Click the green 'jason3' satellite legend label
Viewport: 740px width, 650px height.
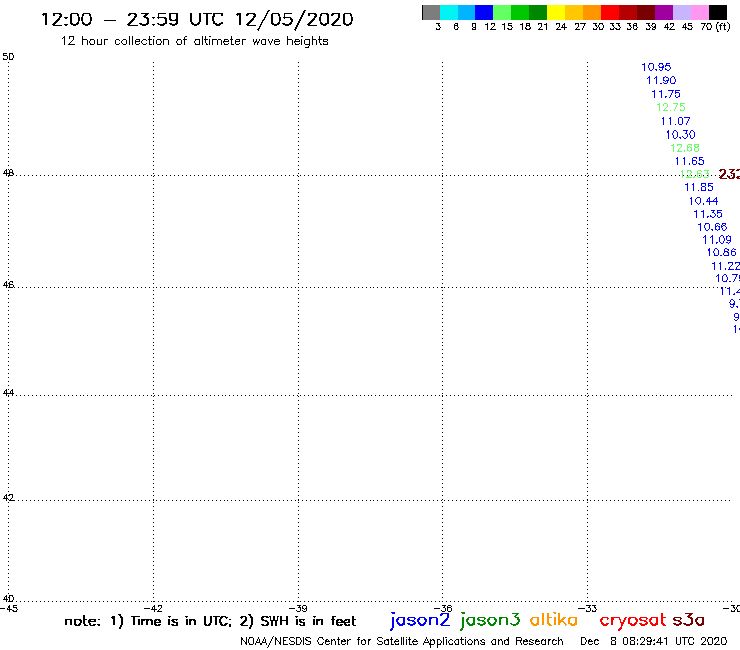[x=490, y=620]
